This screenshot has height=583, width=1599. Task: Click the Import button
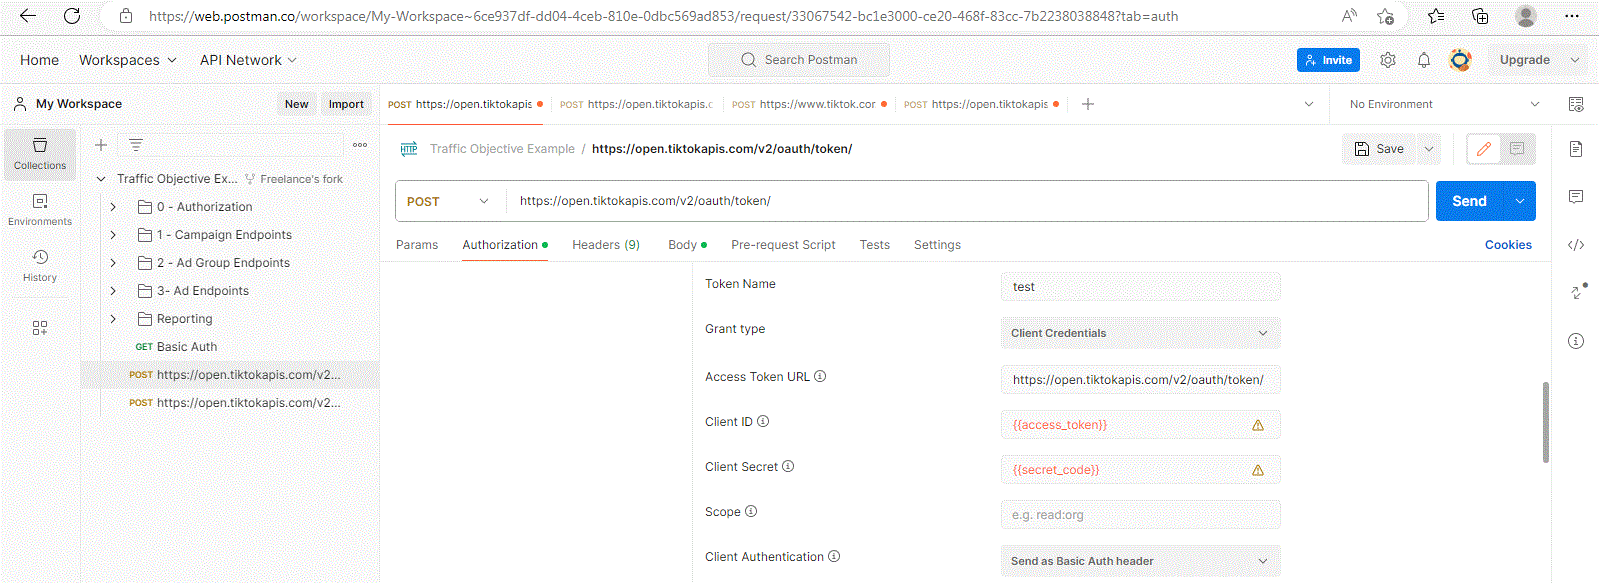[x=346, y=104]
